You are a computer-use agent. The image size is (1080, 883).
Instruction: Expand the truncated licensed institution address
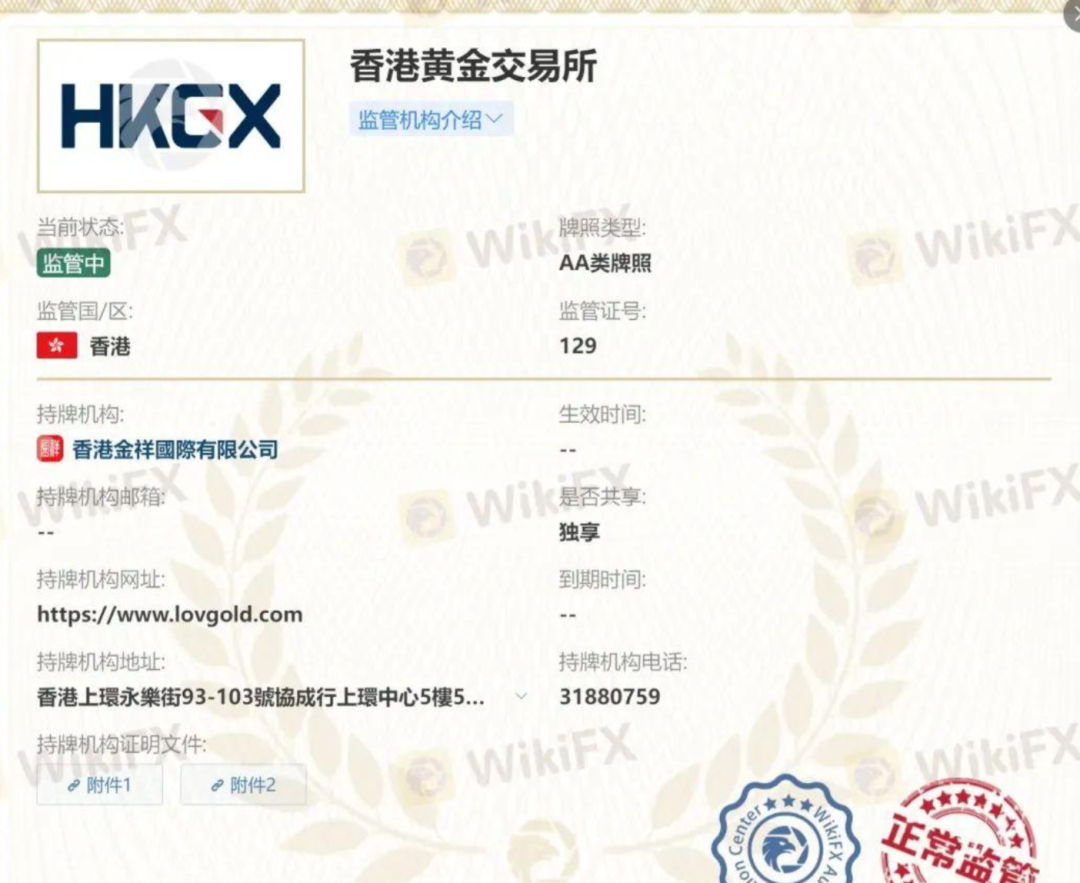(x=521, y=696)
